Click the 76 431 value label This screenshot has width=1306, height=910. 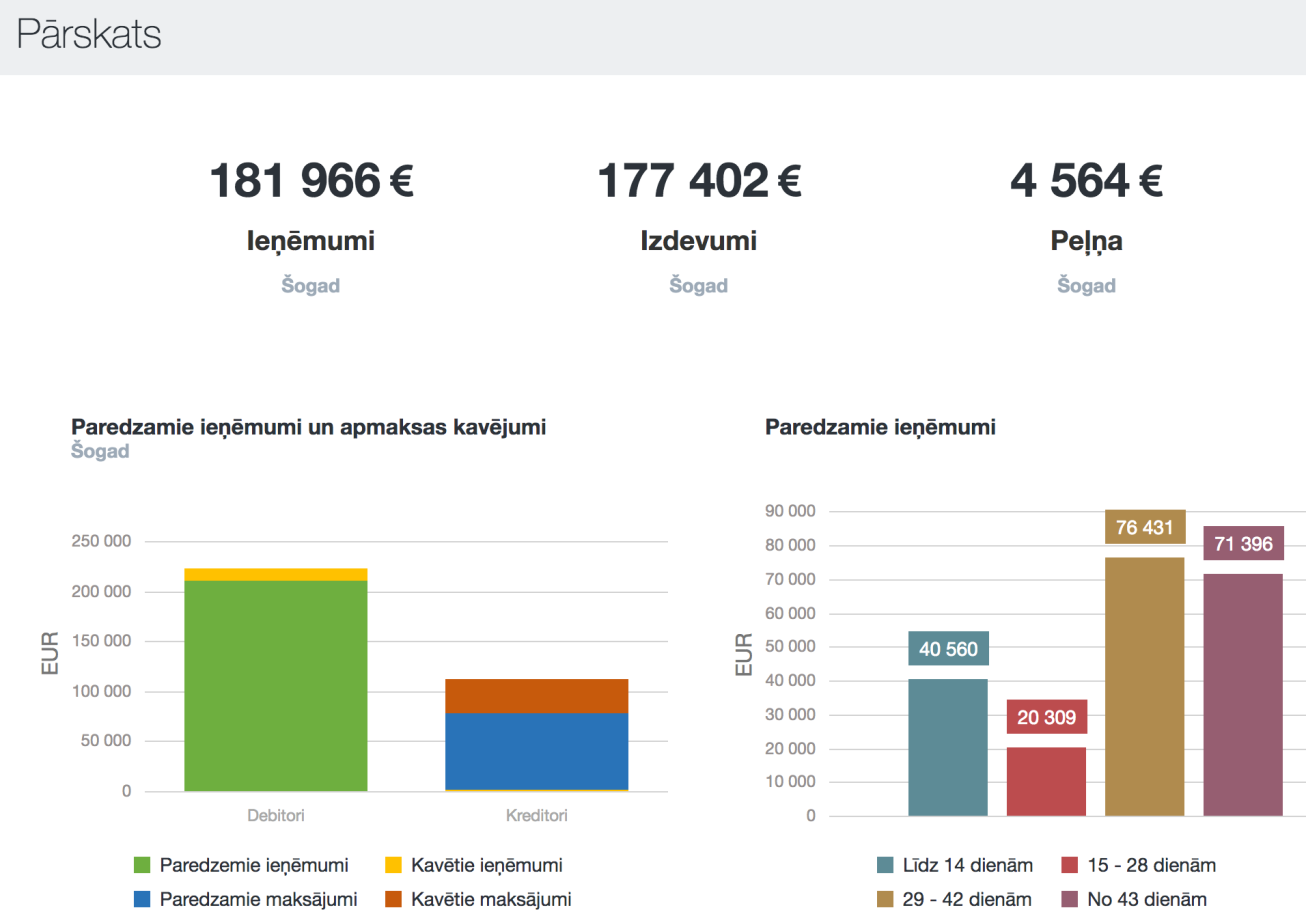tap(1145, 527)
